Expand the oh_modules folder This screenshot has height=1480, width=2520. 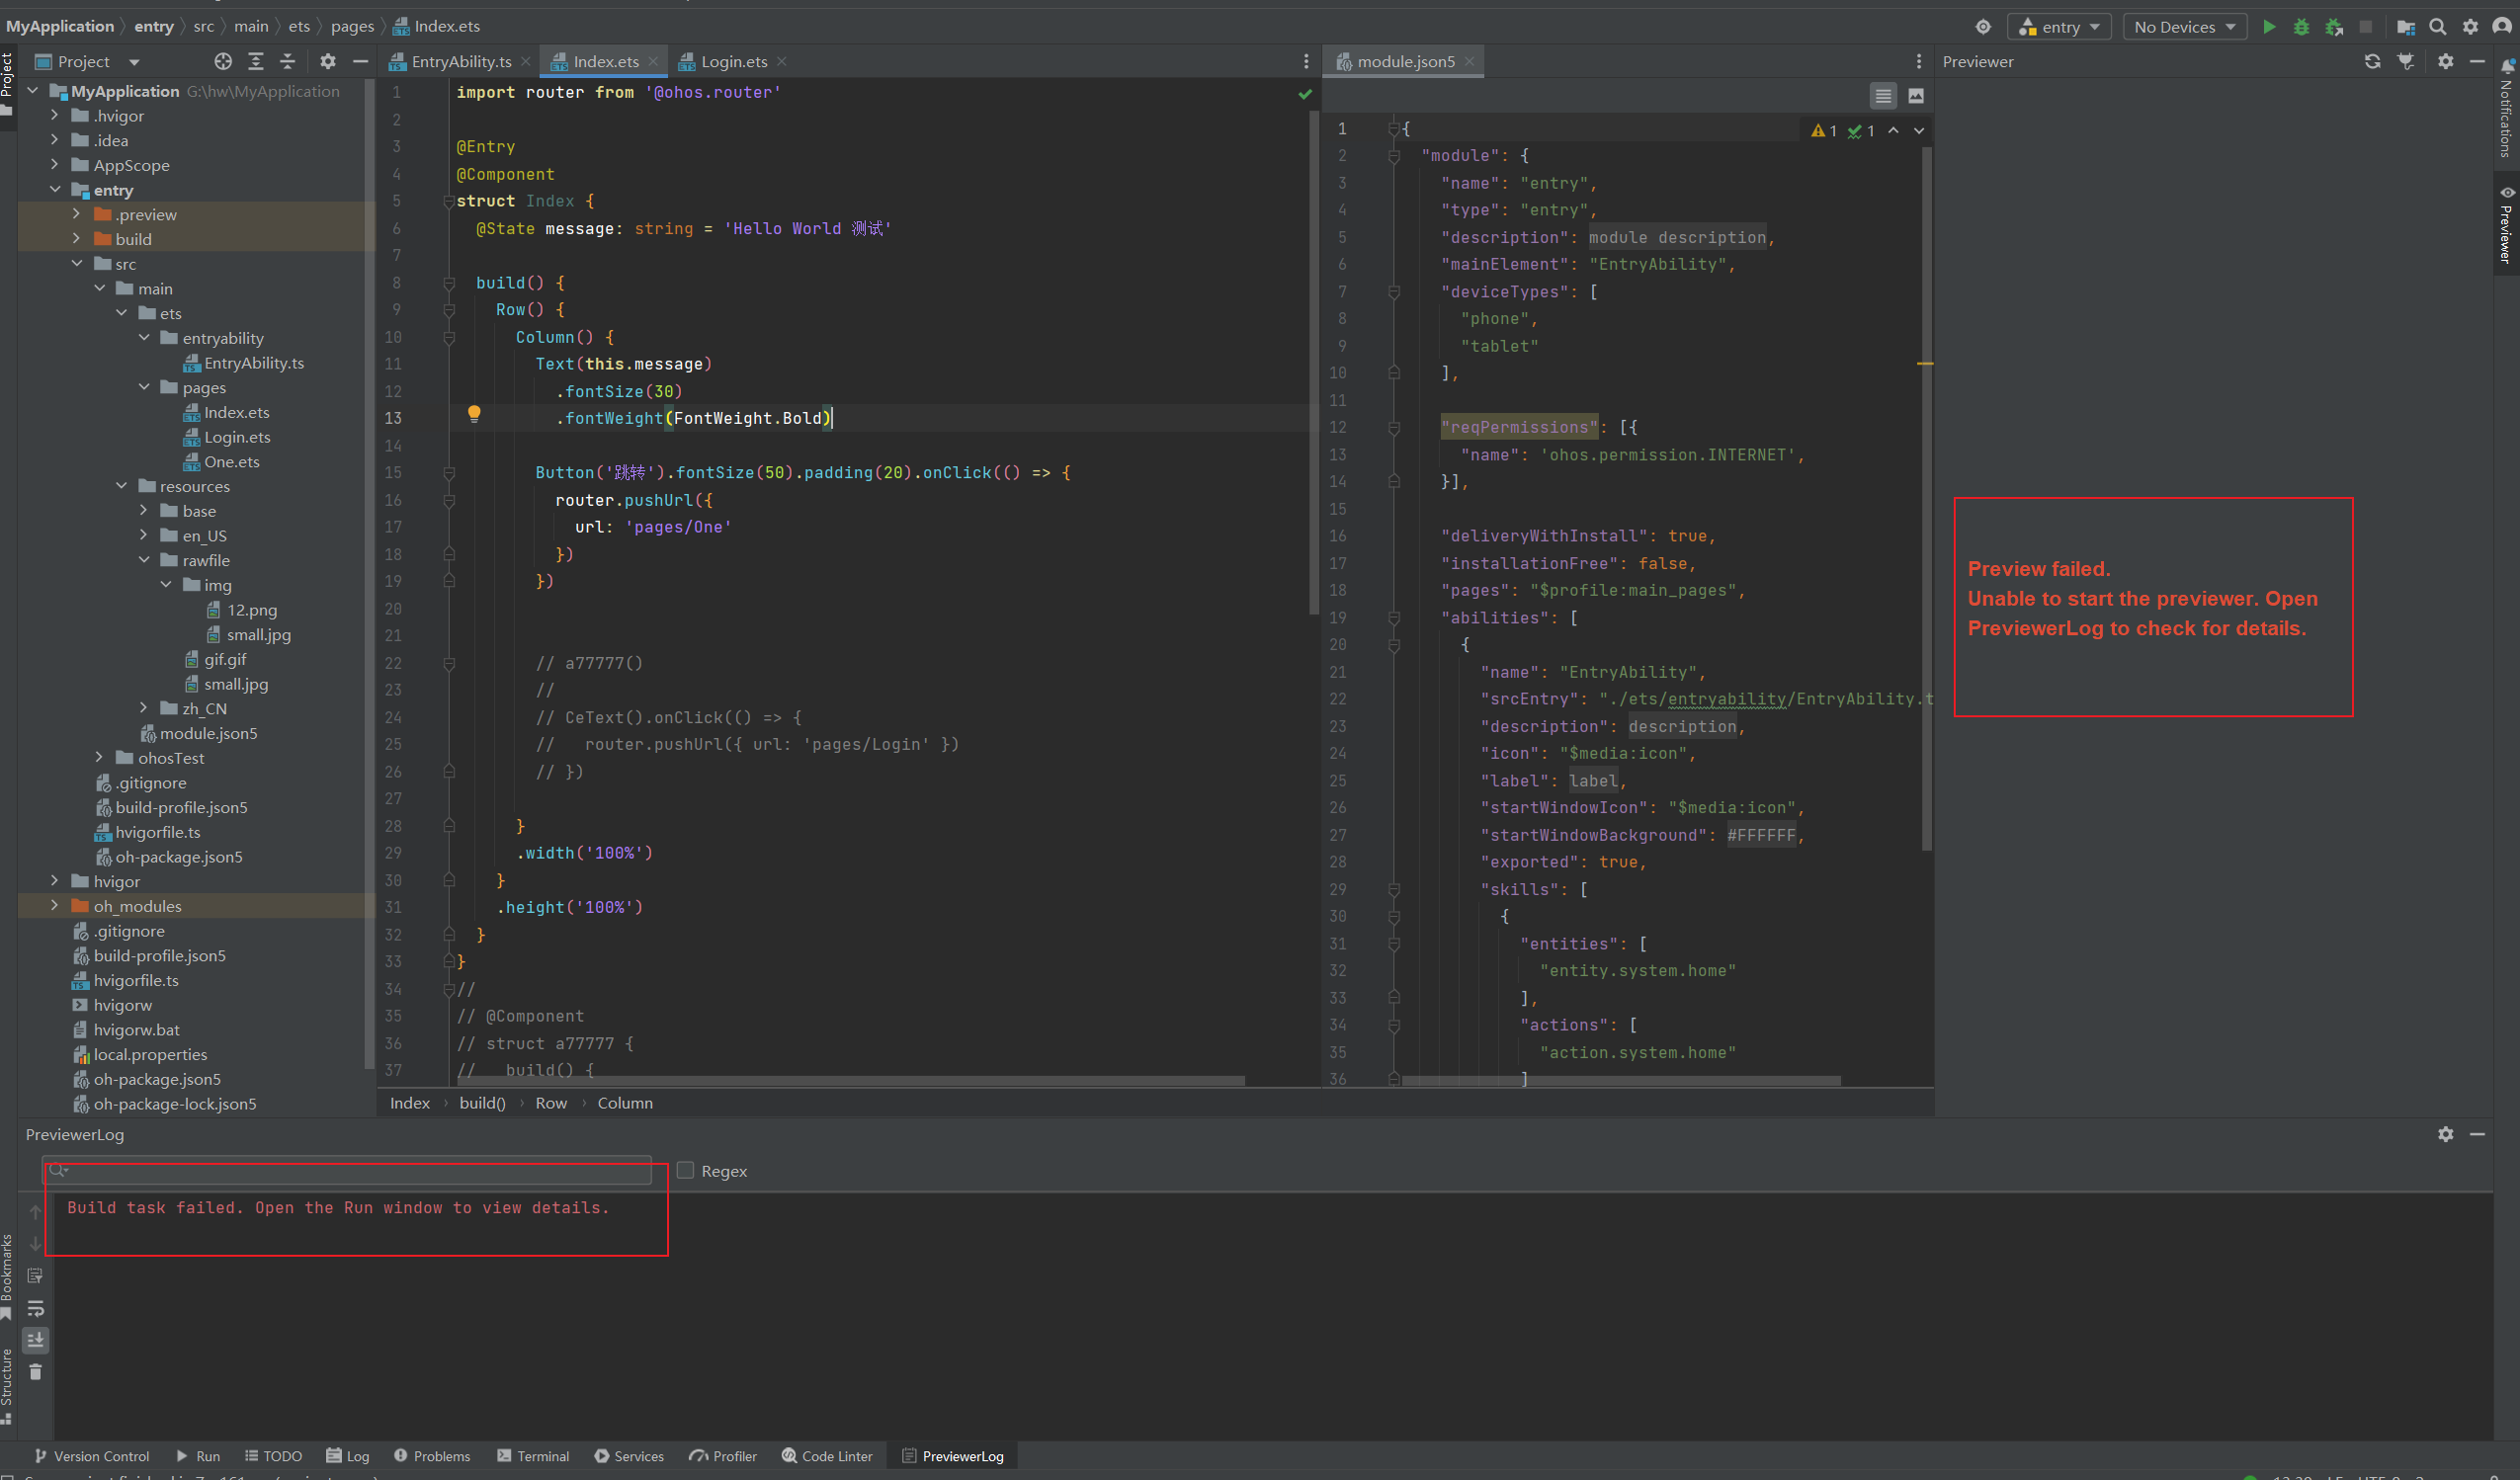tap(55, 906)
